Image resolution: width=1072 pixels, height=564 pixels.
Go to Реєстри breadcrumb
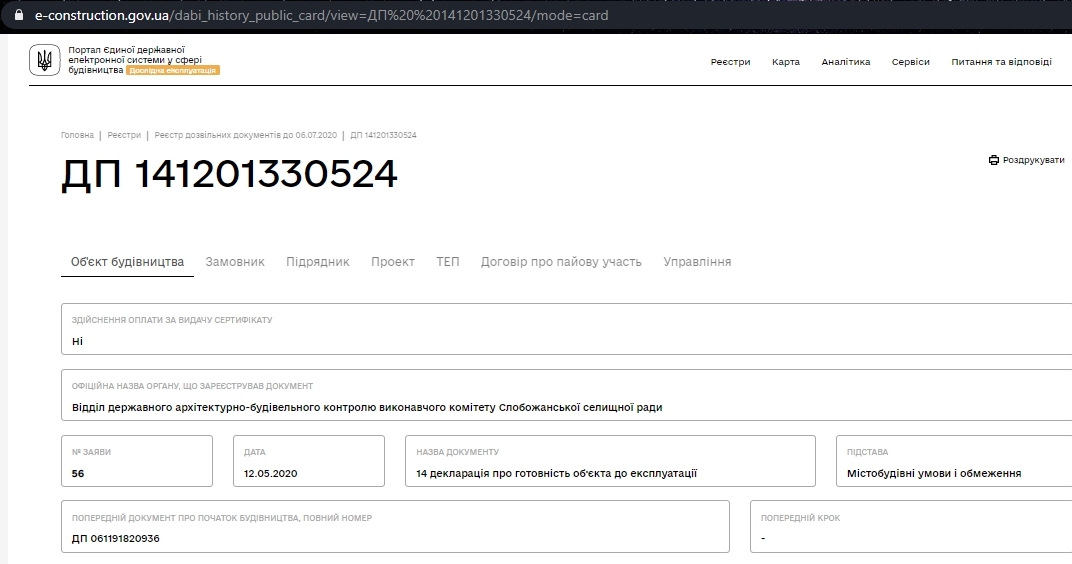pos(124,135)
